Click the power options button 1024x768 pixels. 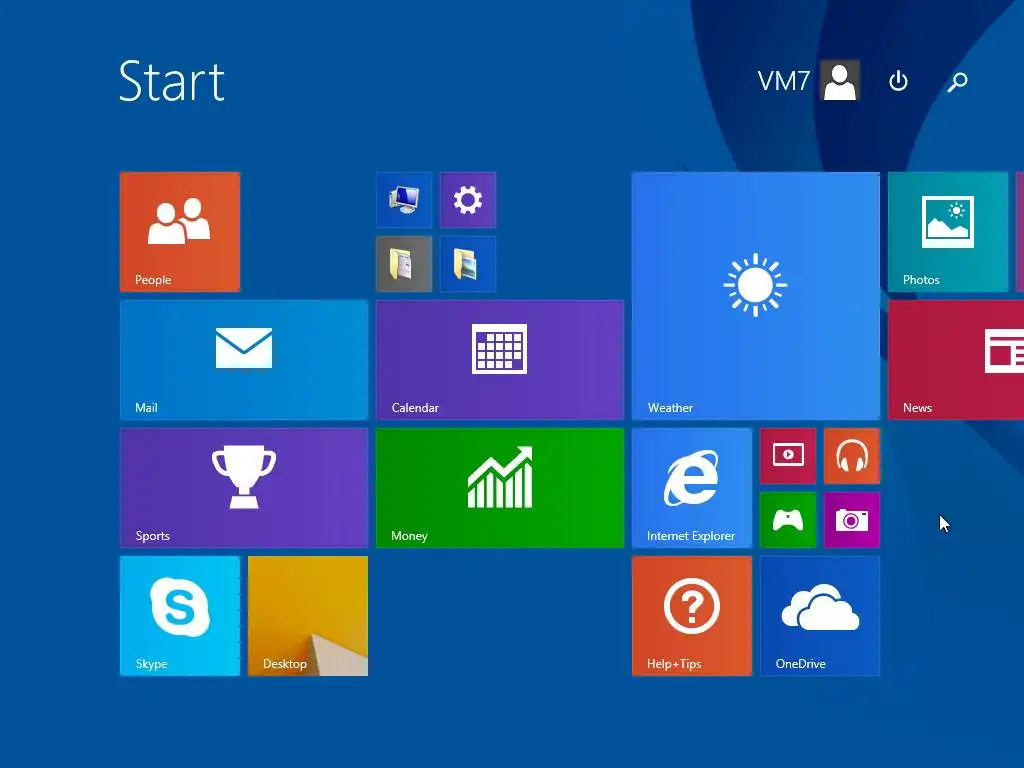[x=899, y=81]
